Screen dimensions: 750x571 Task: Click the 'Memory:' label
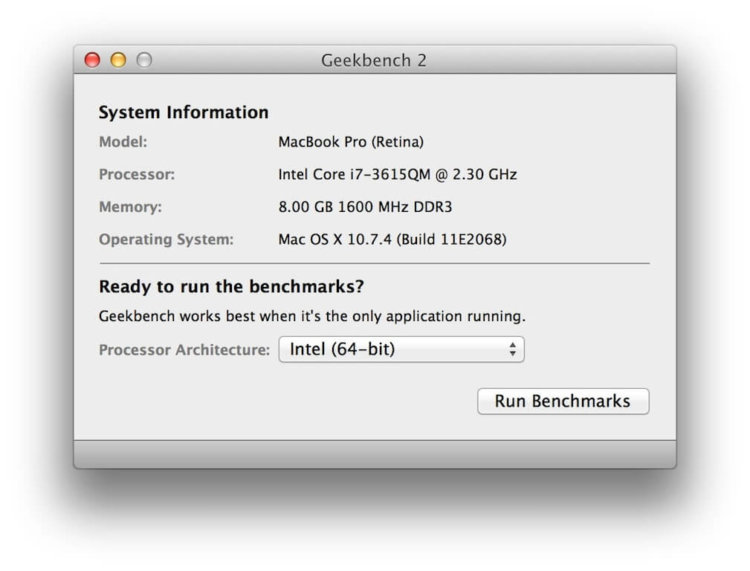[x=131, y=207]
